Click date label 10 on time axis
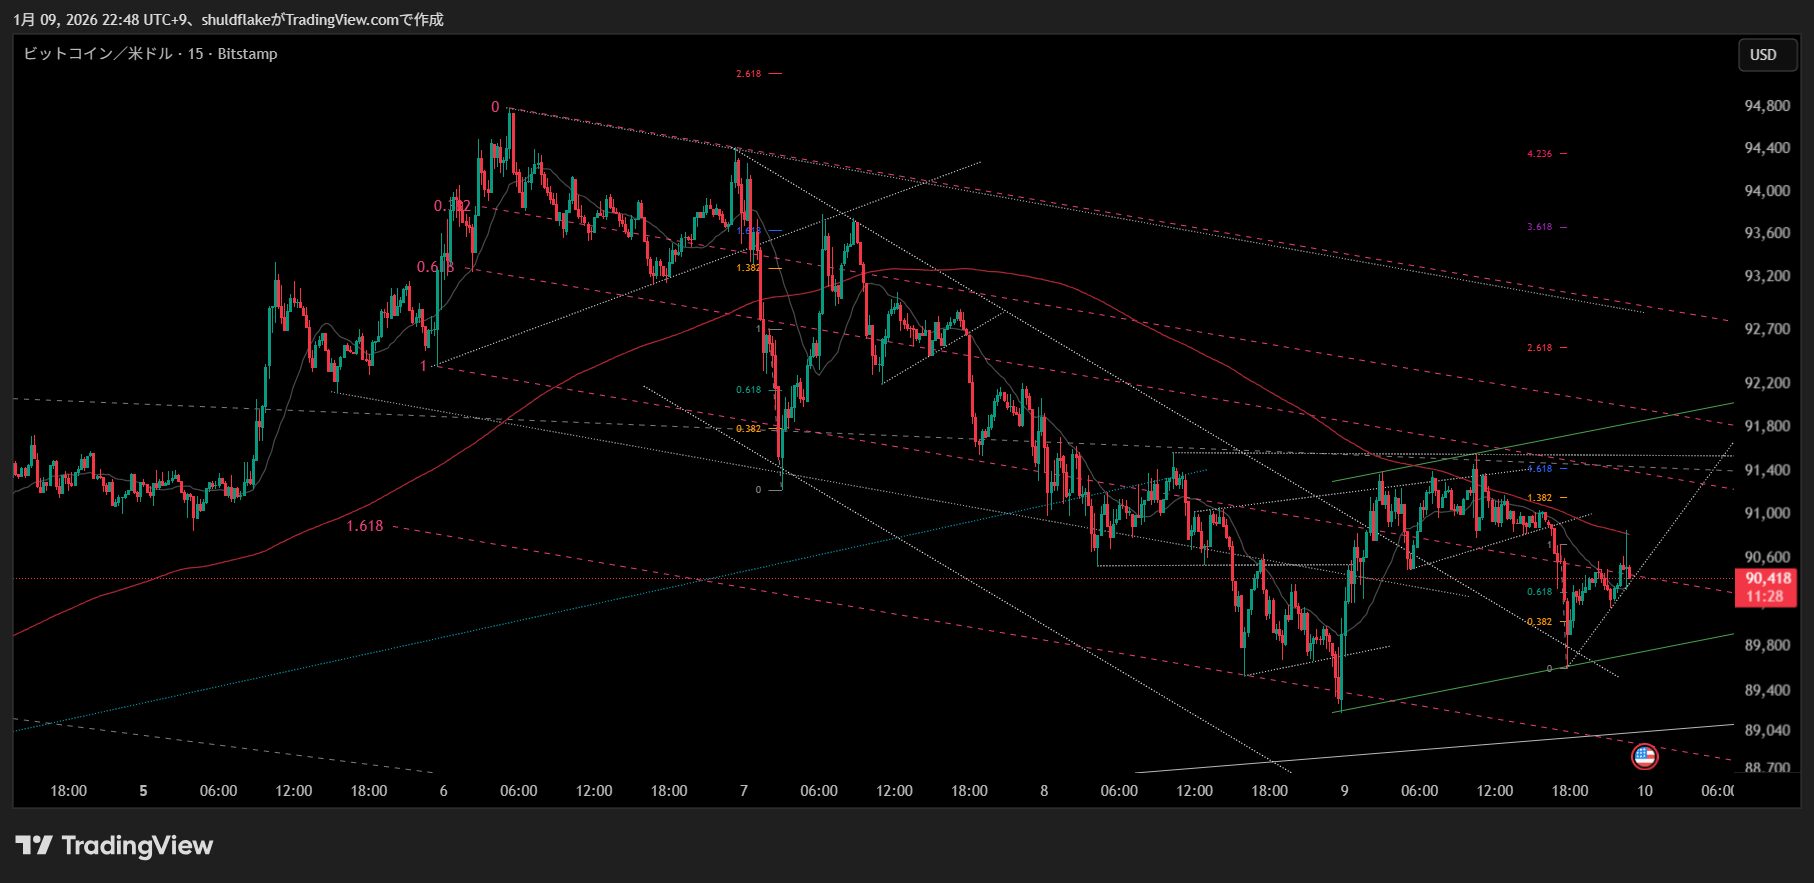The width and height of the screenshot is (1814, 883). pyautogui.click(x=1644, y=791)
